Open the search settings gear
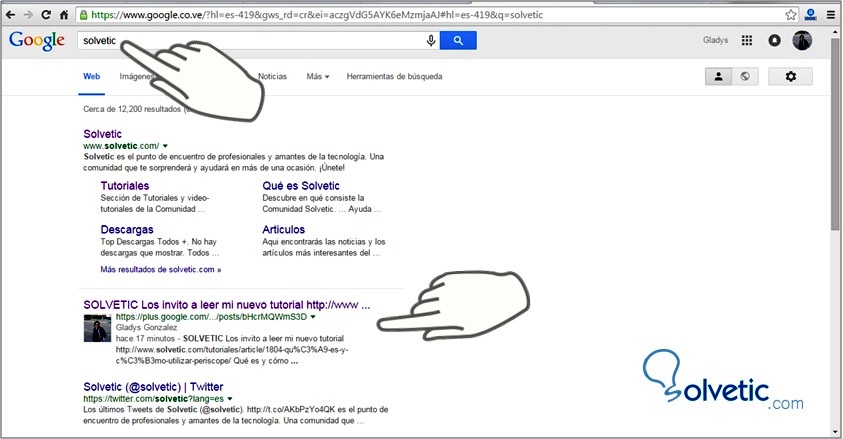Screen dimensions: 843x439 pos(790,76)
